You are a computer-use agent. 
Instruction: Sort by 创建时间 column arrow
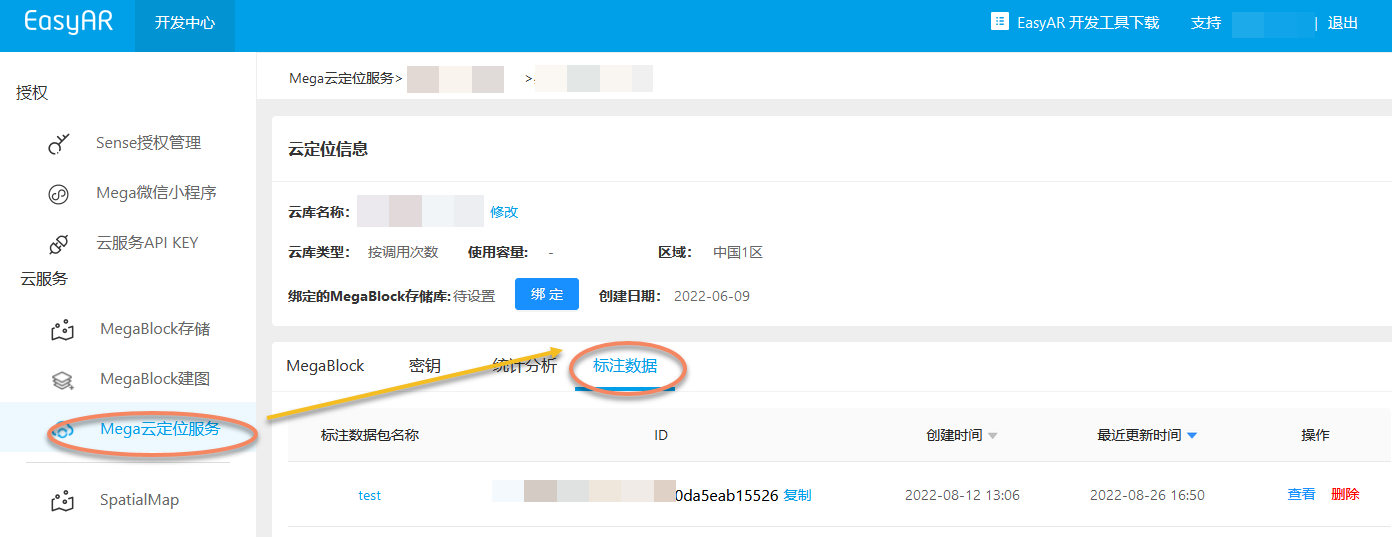(992, 436)
